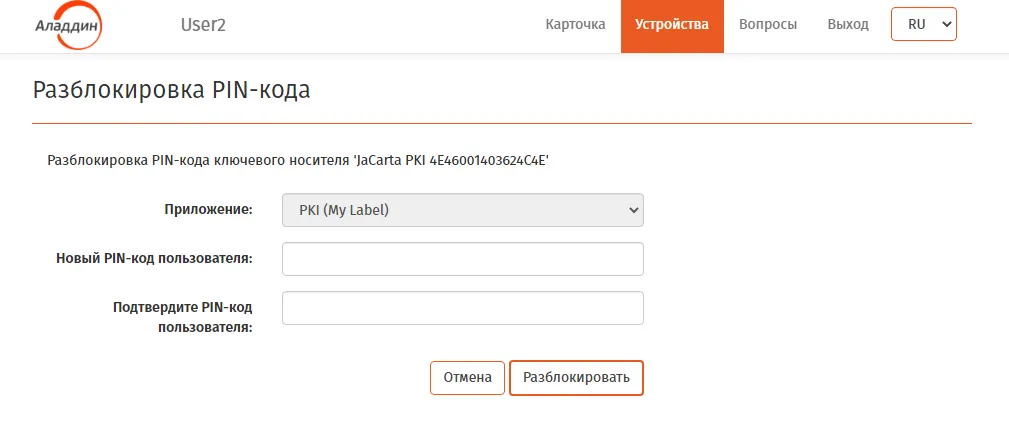1009x423 pixels.
Task: Focus the Новый PIN-код пользователя input field
Action: tap(463, 259)
